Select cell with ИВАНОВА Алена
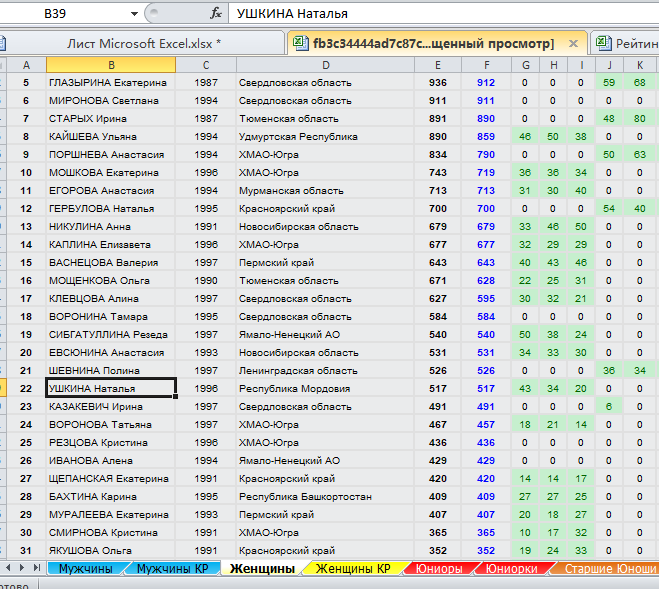The image size is (659, 589). [111, 461]
